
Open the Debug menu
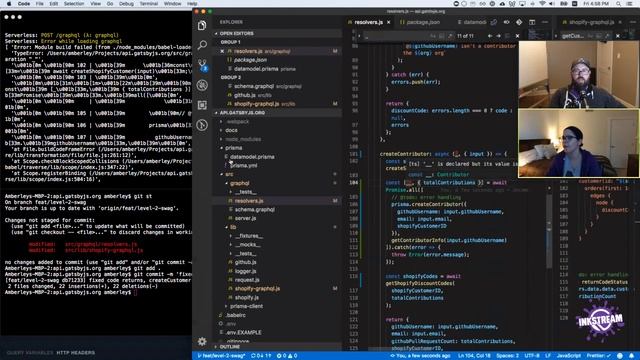126,4
